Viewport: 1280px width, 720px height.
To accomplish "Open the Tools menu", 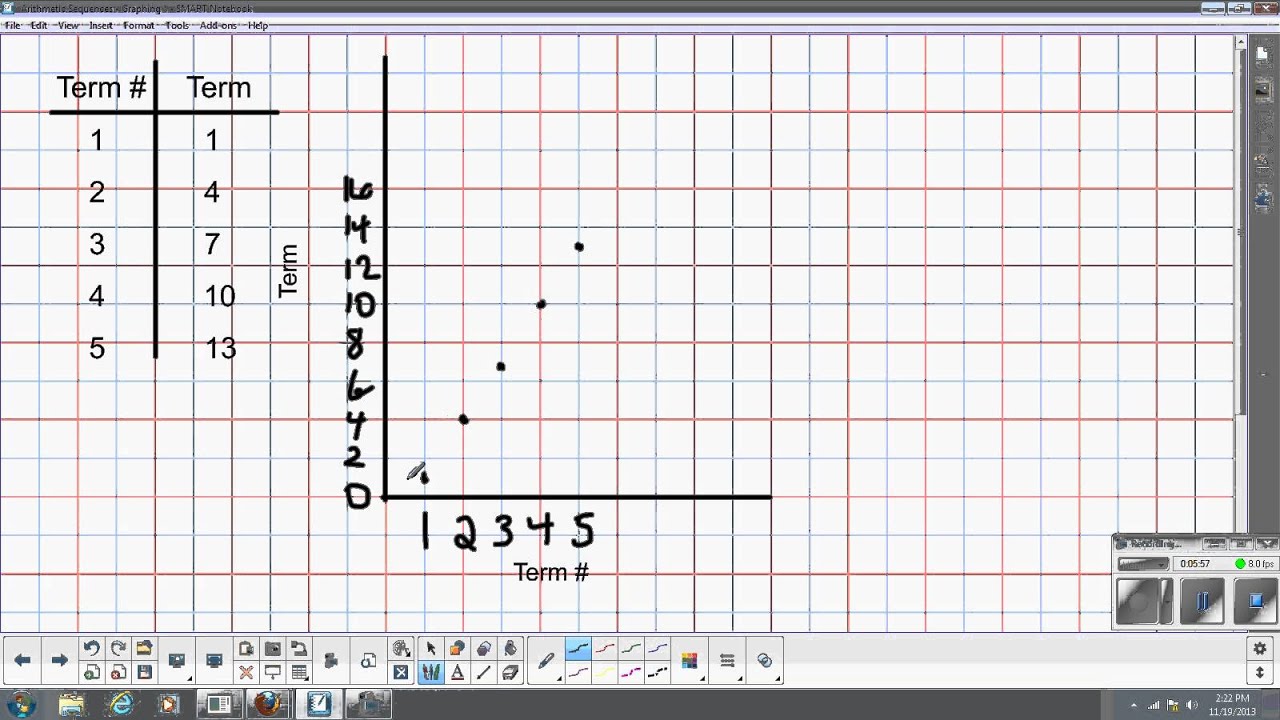I will point(177,25).
